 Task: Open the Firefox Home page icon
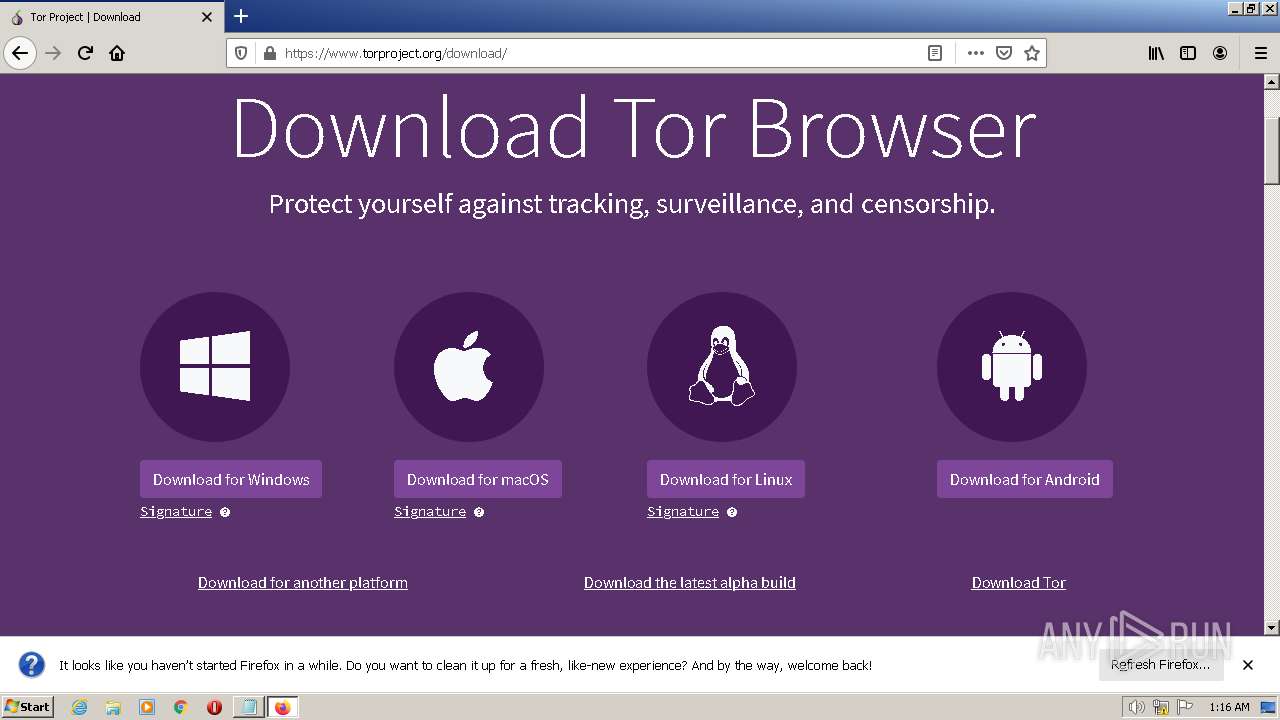[x=117, y=53]
